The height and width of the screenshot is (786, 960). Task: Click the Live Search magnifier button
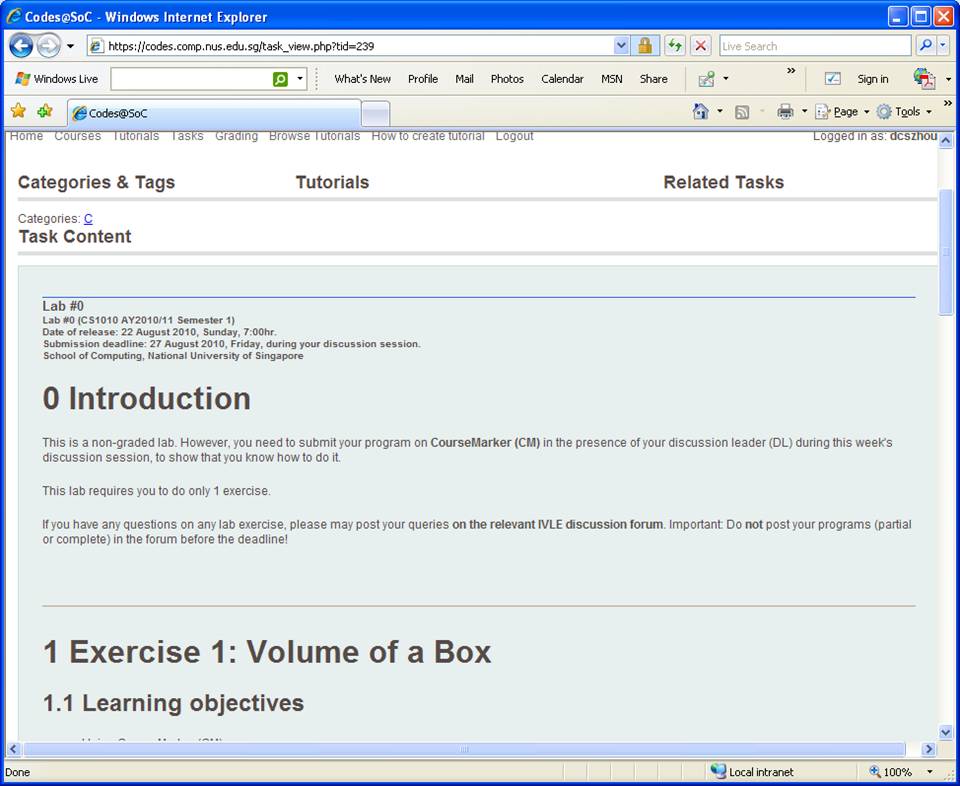[926, 45]
